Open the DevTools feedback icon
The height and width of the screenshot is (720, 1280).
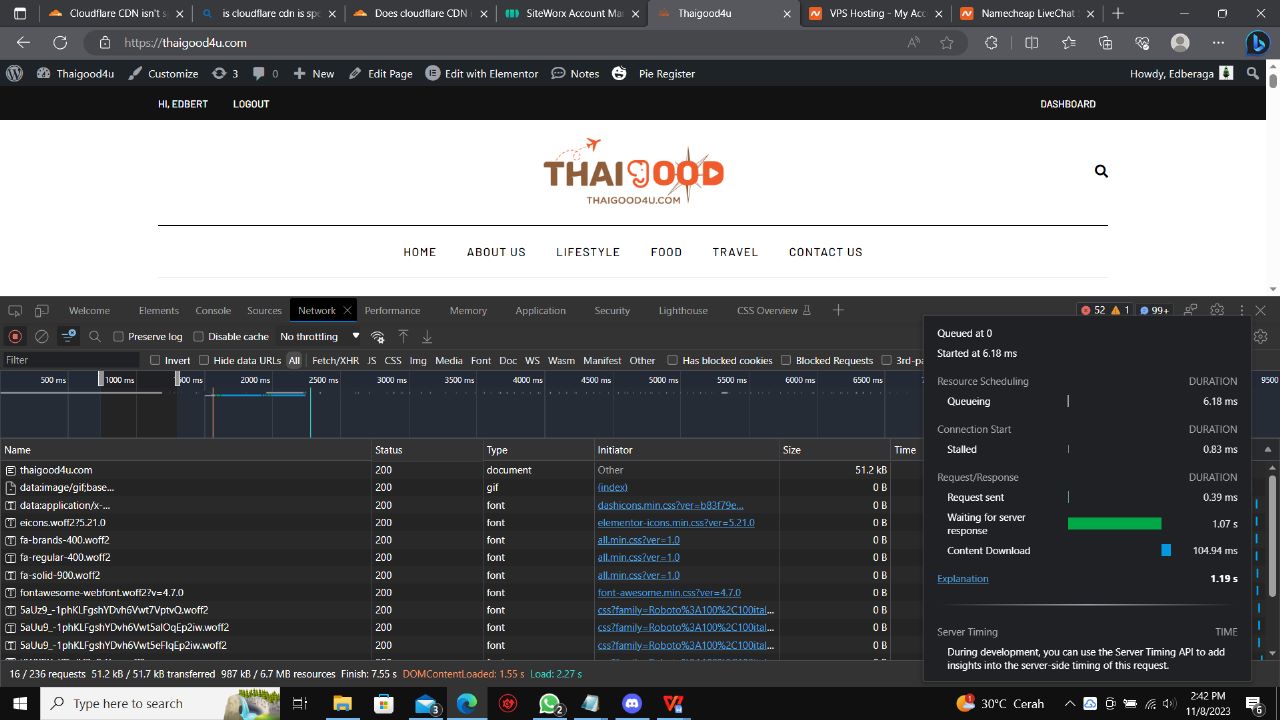(x=1191, y=311)
